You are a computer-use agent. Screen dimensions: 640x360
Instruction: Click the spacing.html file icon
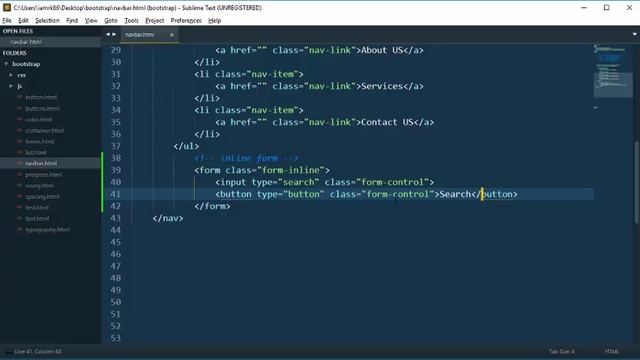click(19, 197)
